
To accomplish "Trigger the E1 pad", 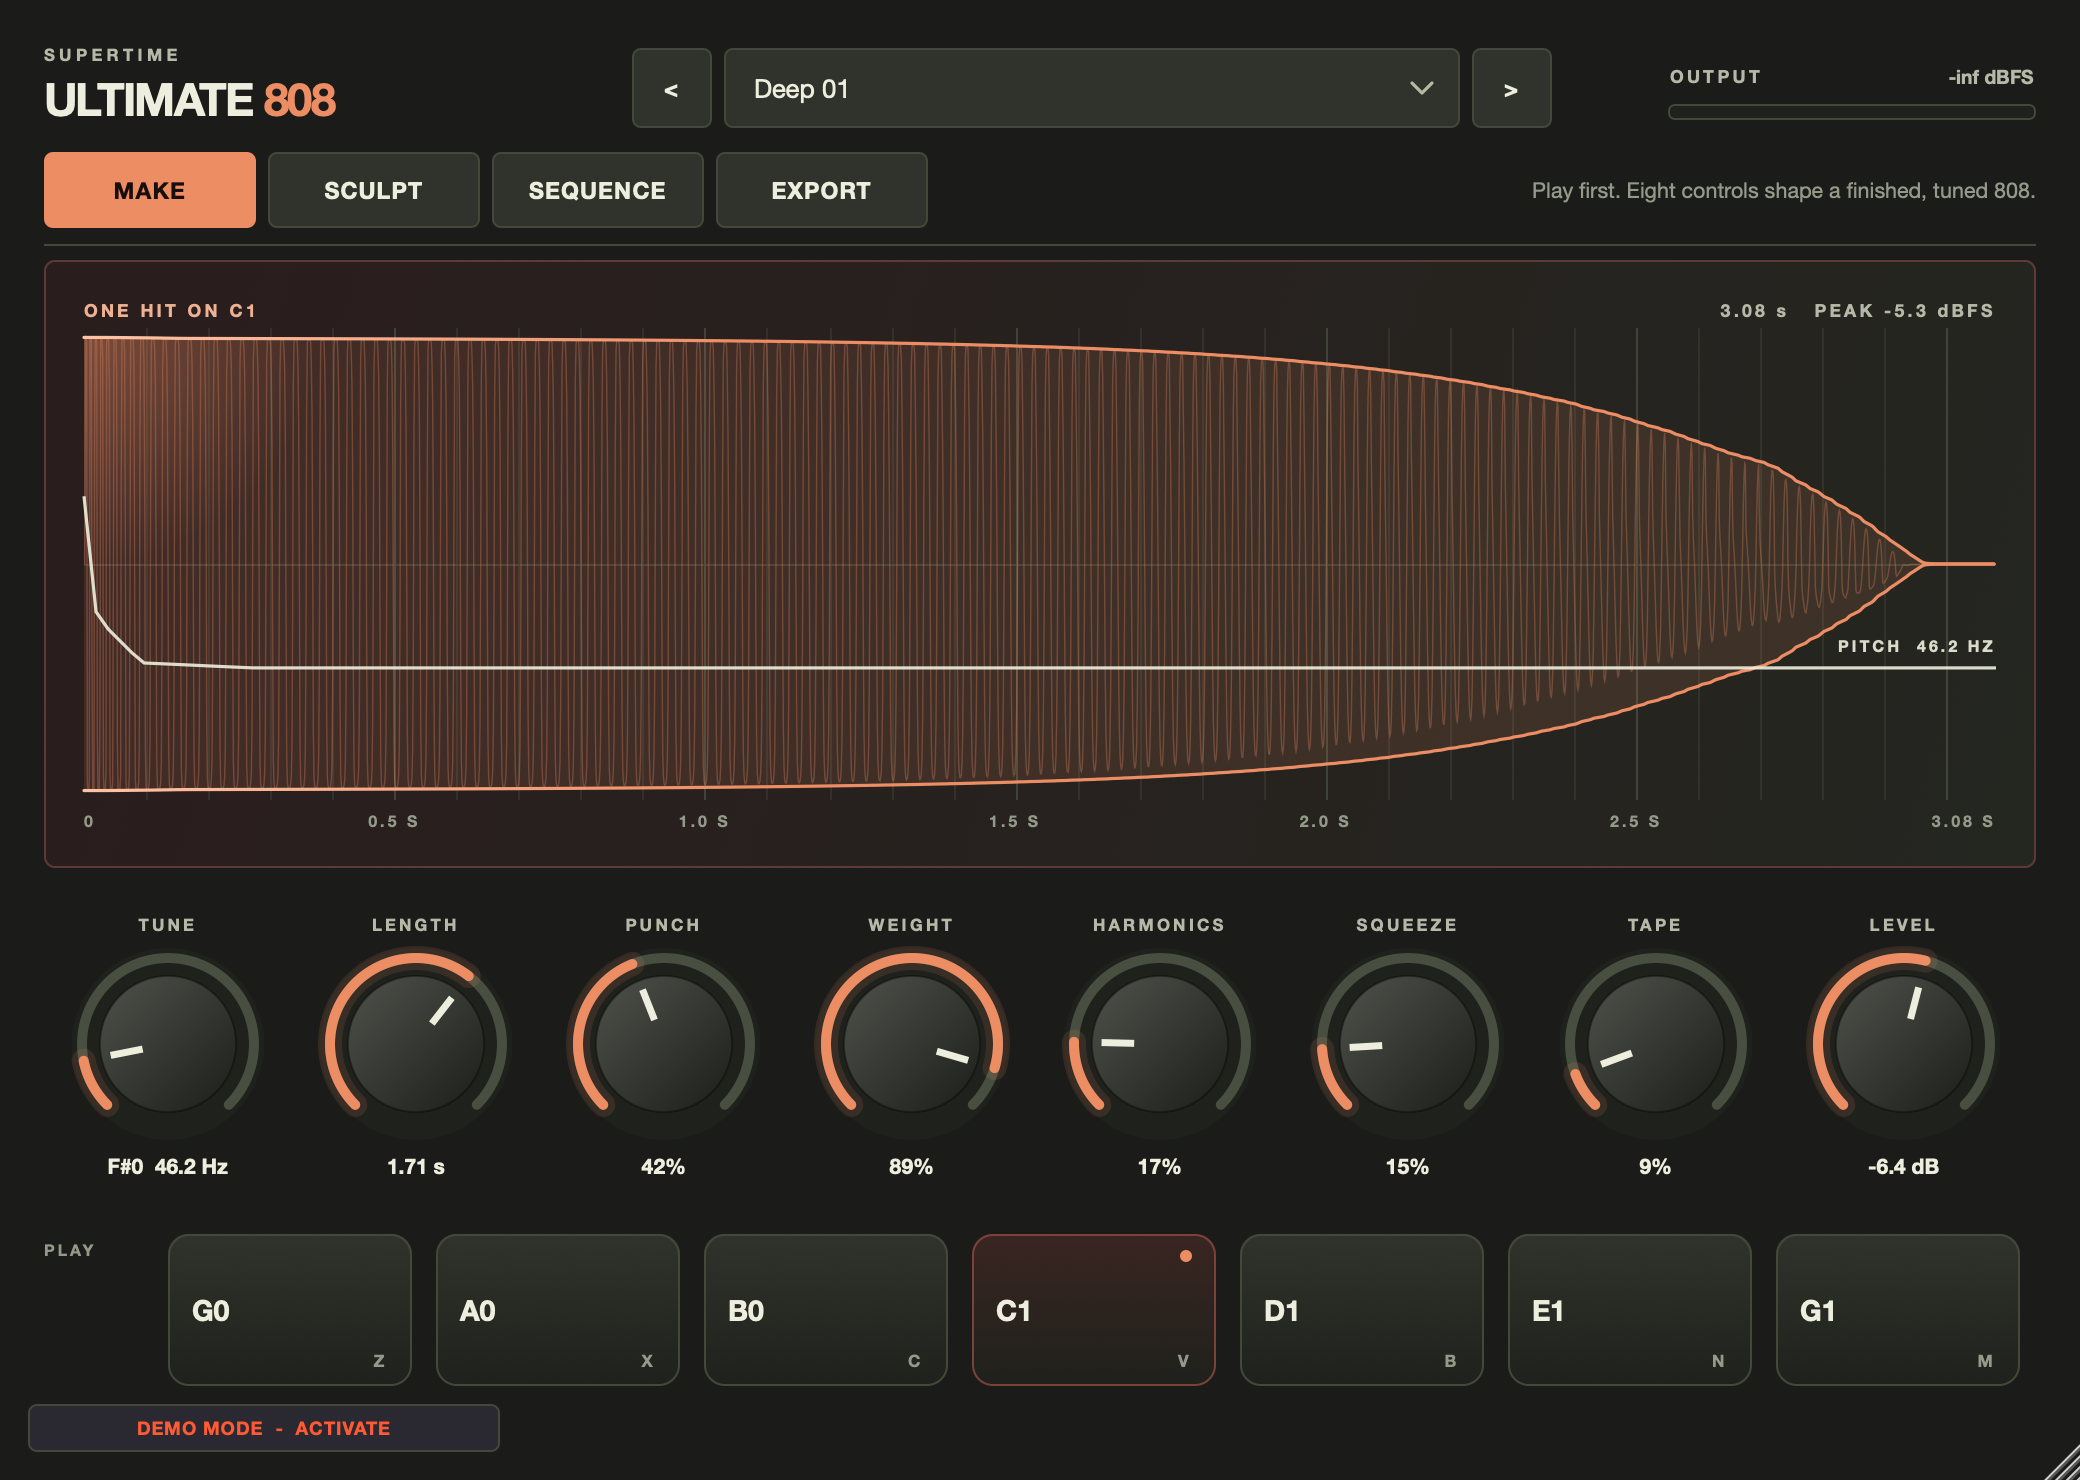I will (x=1630, y=1310).
